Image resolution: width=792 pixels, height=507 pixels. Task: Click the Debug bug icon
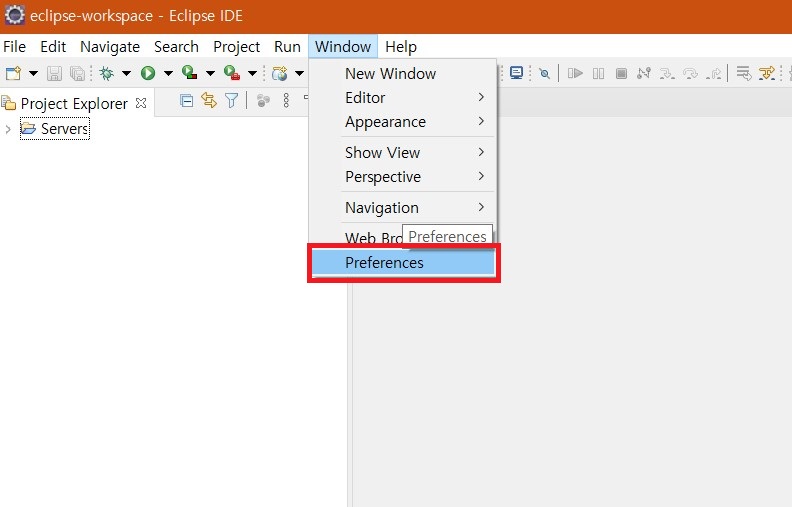pos(107,73)
